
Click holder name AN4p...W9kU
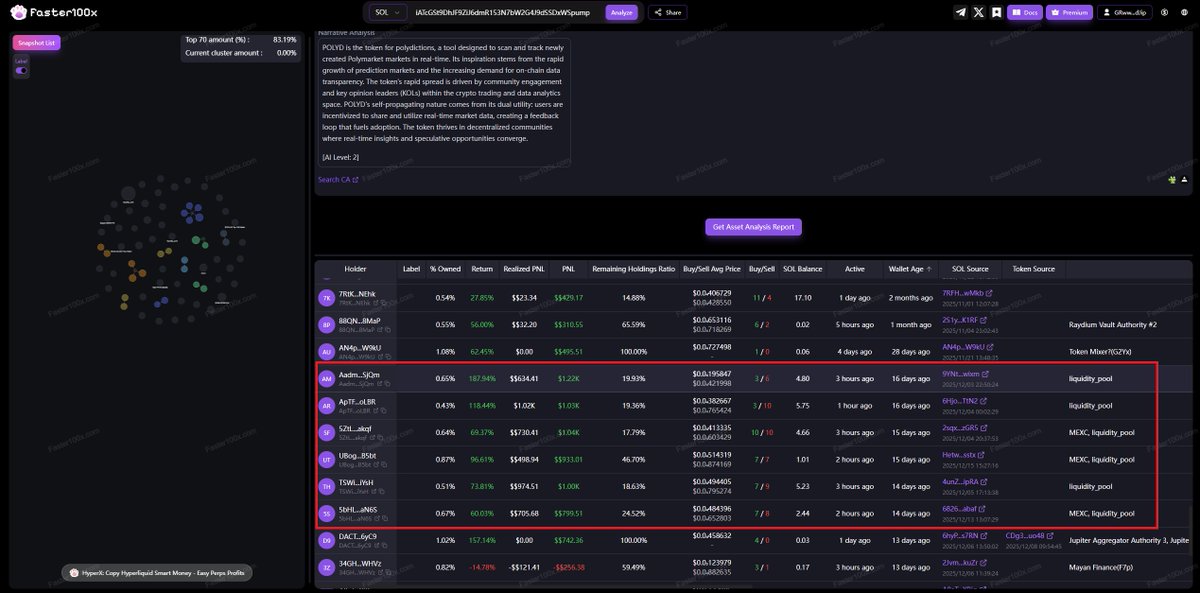360,347
